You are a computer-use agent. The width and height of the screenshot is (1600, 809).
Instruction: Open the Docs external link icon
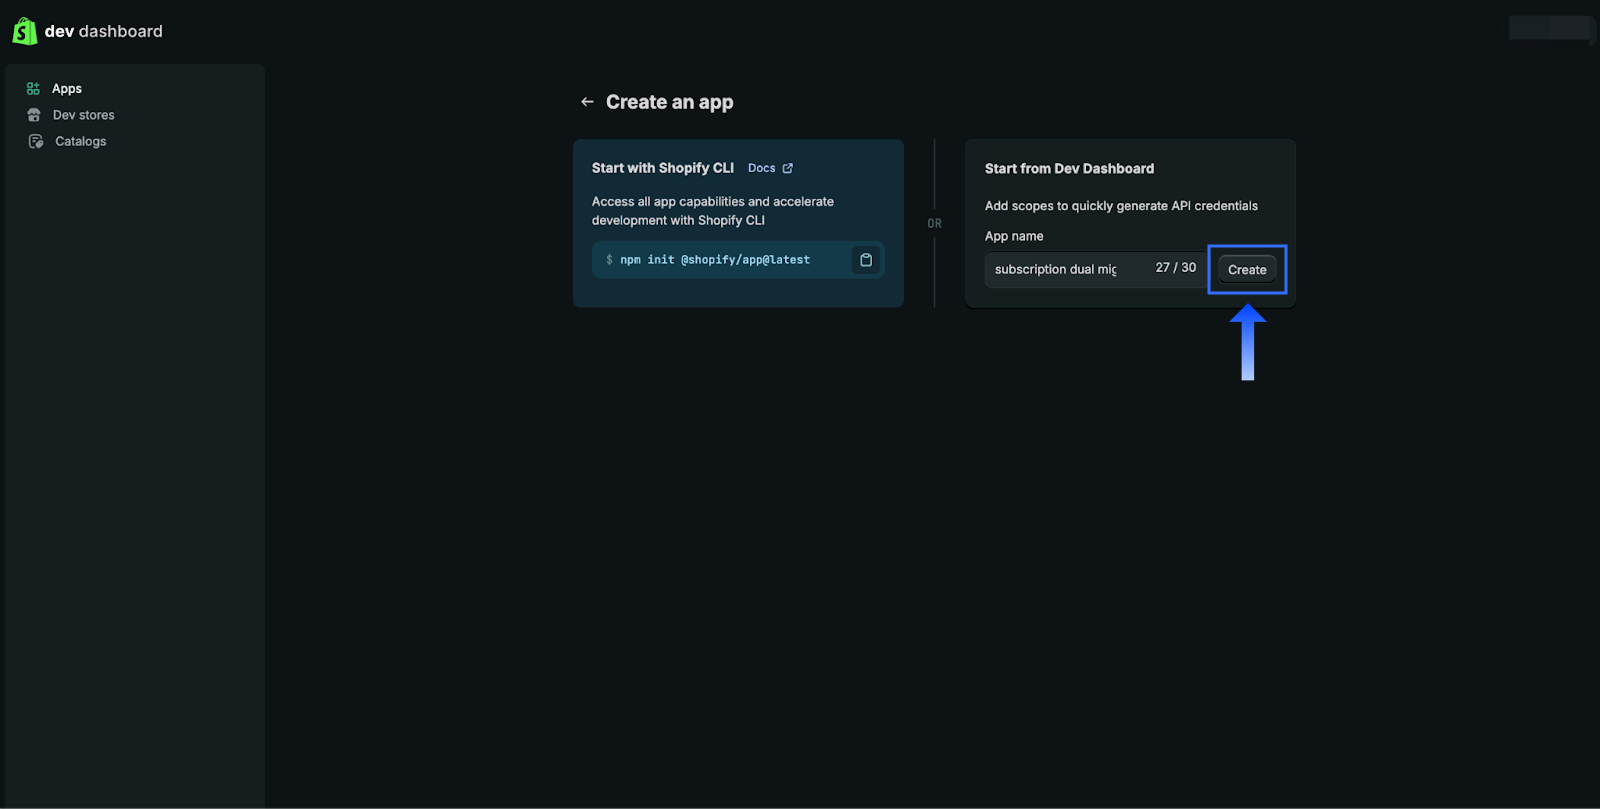[788, 168]
